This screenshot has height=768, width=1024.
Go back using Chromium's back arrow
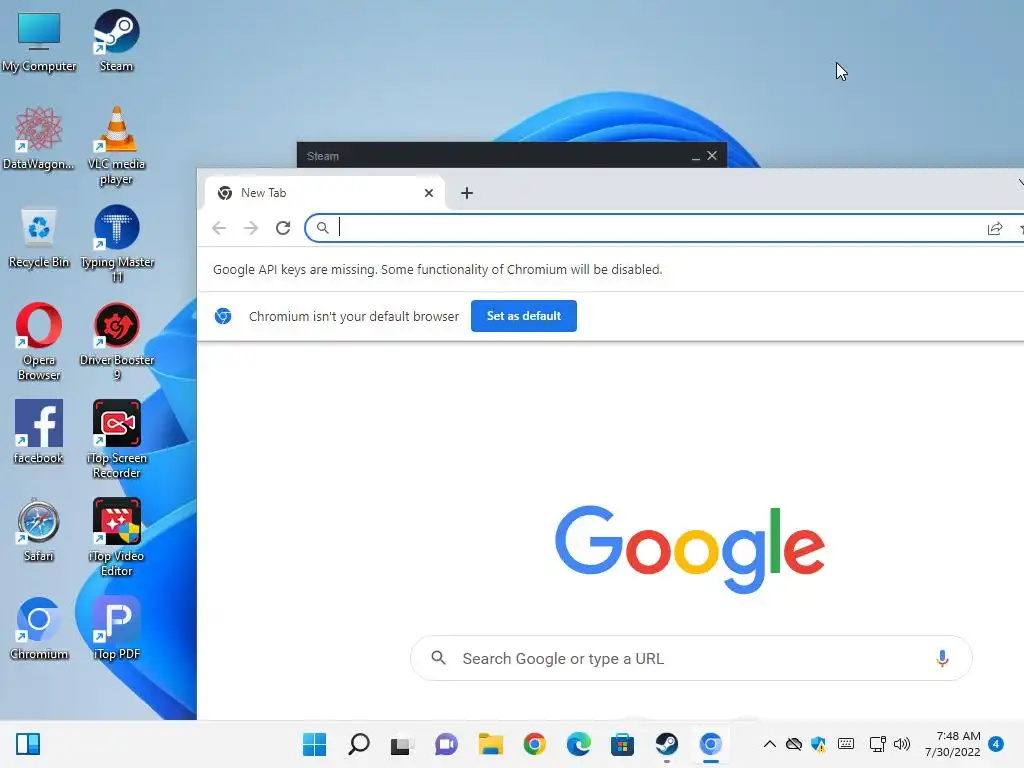(219, 228)
